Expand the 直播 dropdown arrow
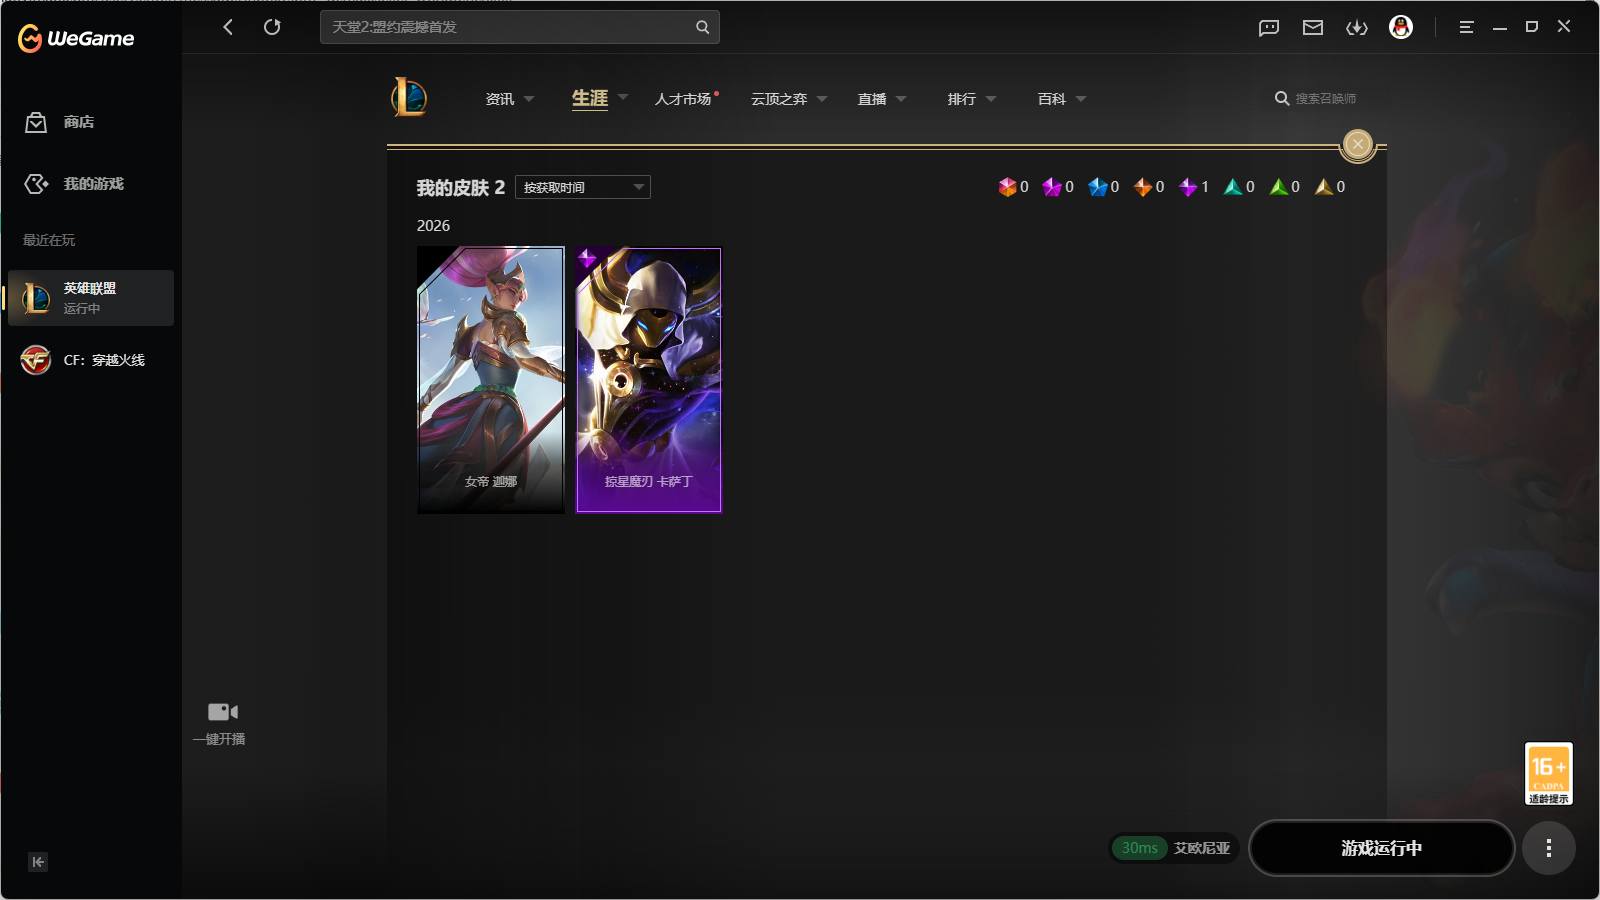 901,99
